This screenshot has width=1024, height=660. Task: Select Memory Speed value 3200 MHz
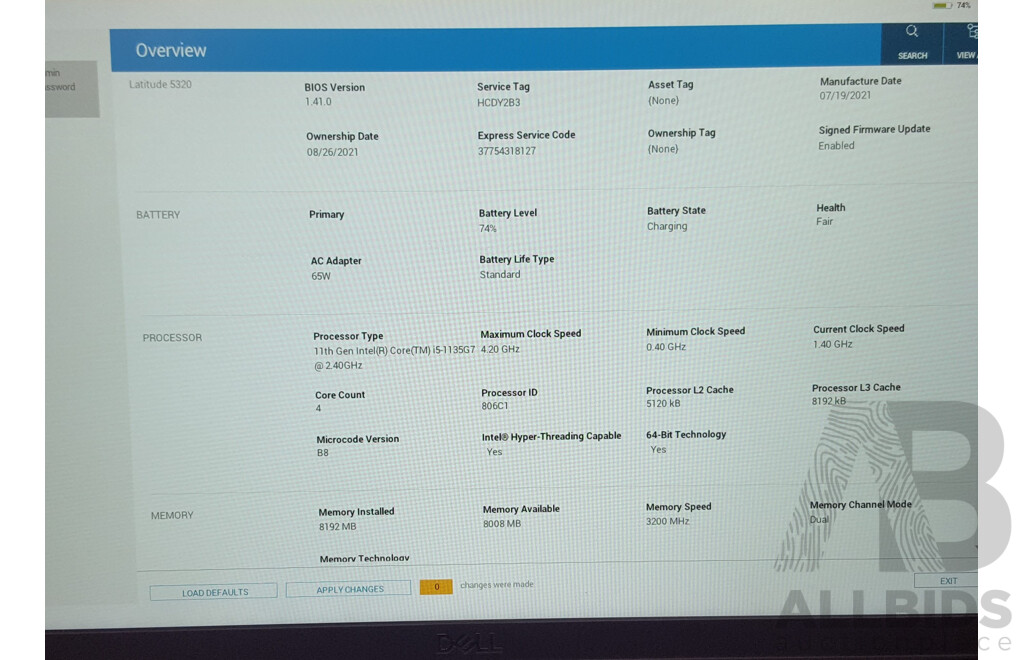[667, 521]
